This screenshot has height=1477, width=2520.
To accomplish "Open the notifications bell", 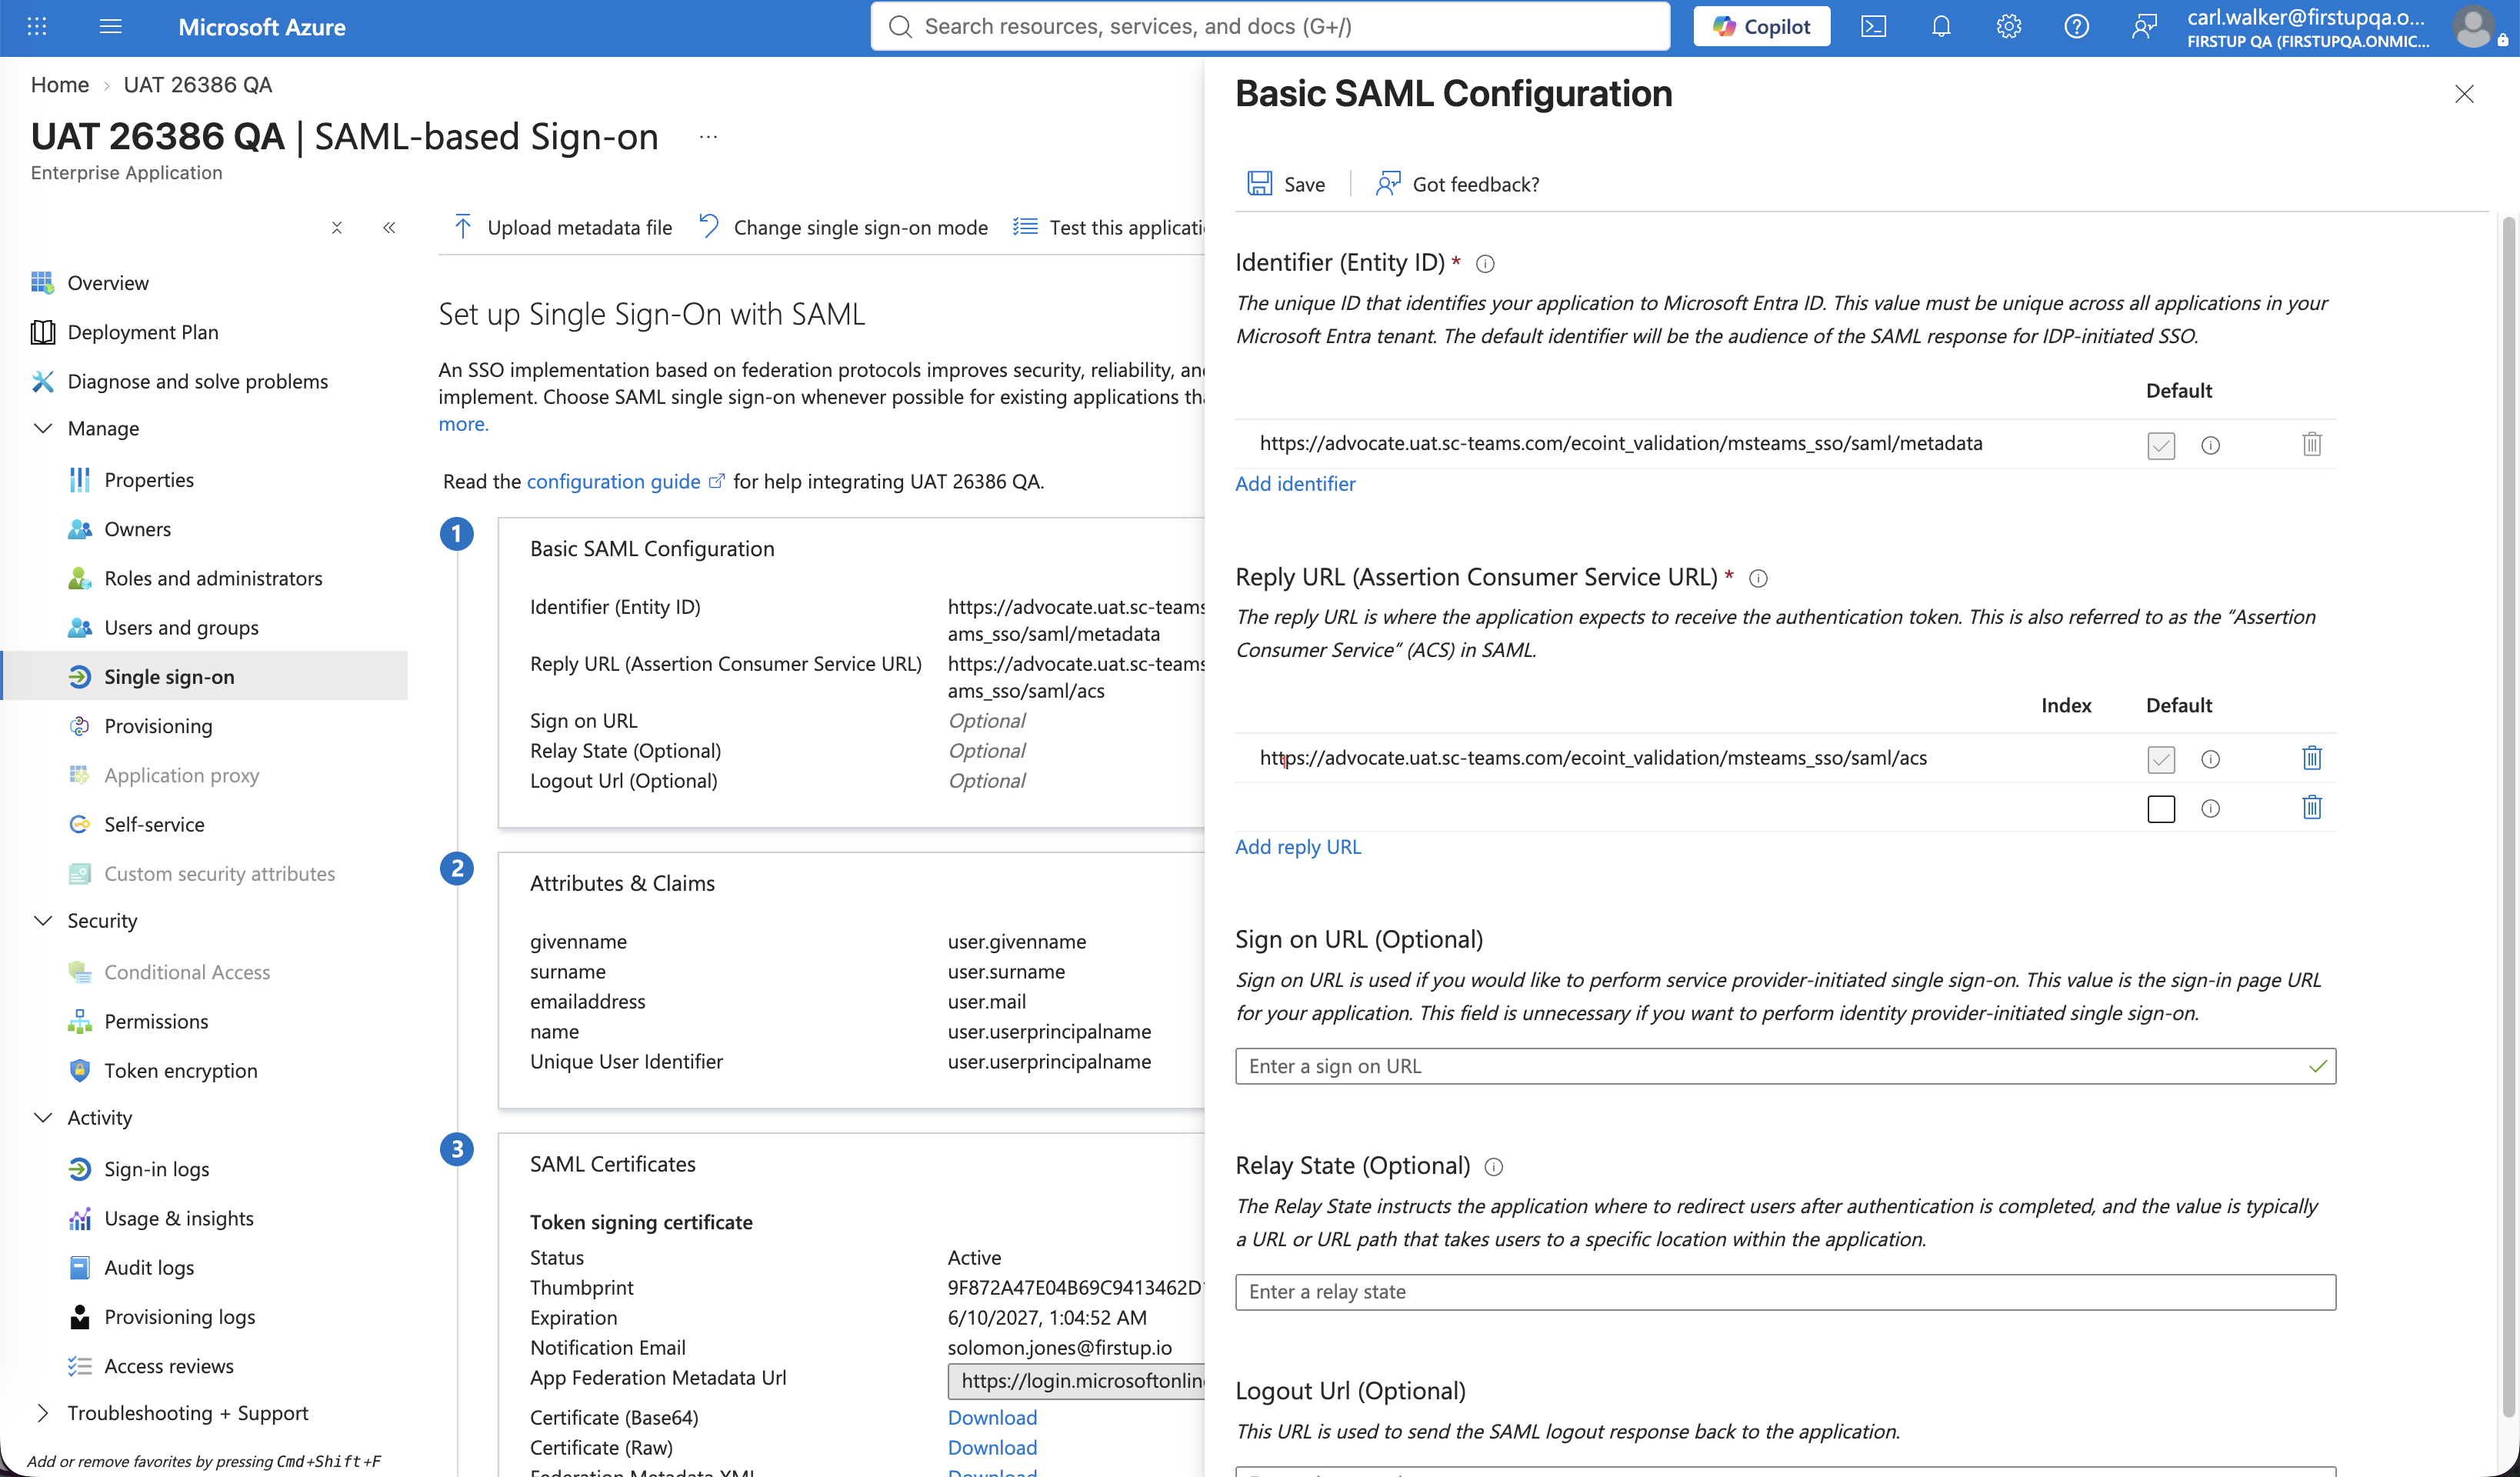I will point(1941,27).
